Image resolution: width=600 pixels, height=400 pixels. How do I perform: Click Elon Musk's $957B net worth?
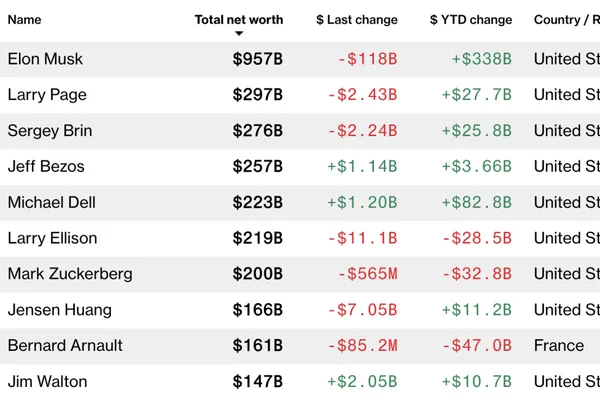click(x=258, y=59)
